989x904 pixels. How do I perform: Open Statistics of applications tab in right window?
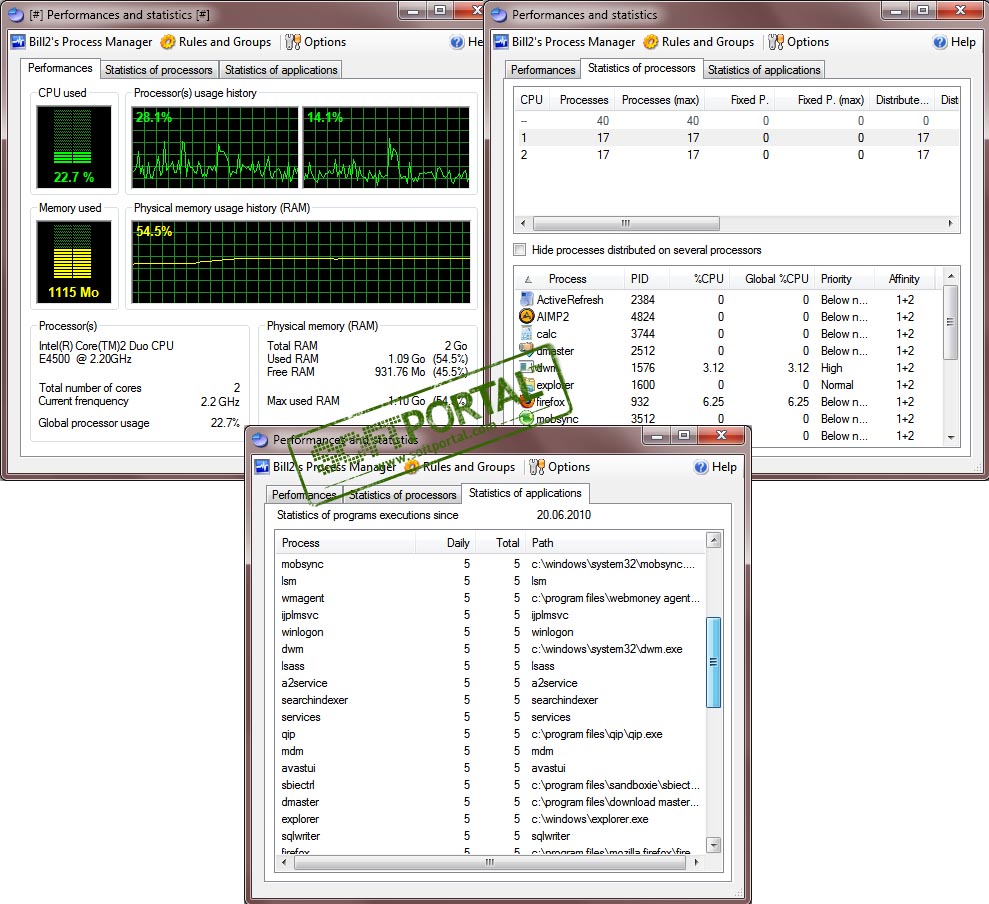pos(764,69)
